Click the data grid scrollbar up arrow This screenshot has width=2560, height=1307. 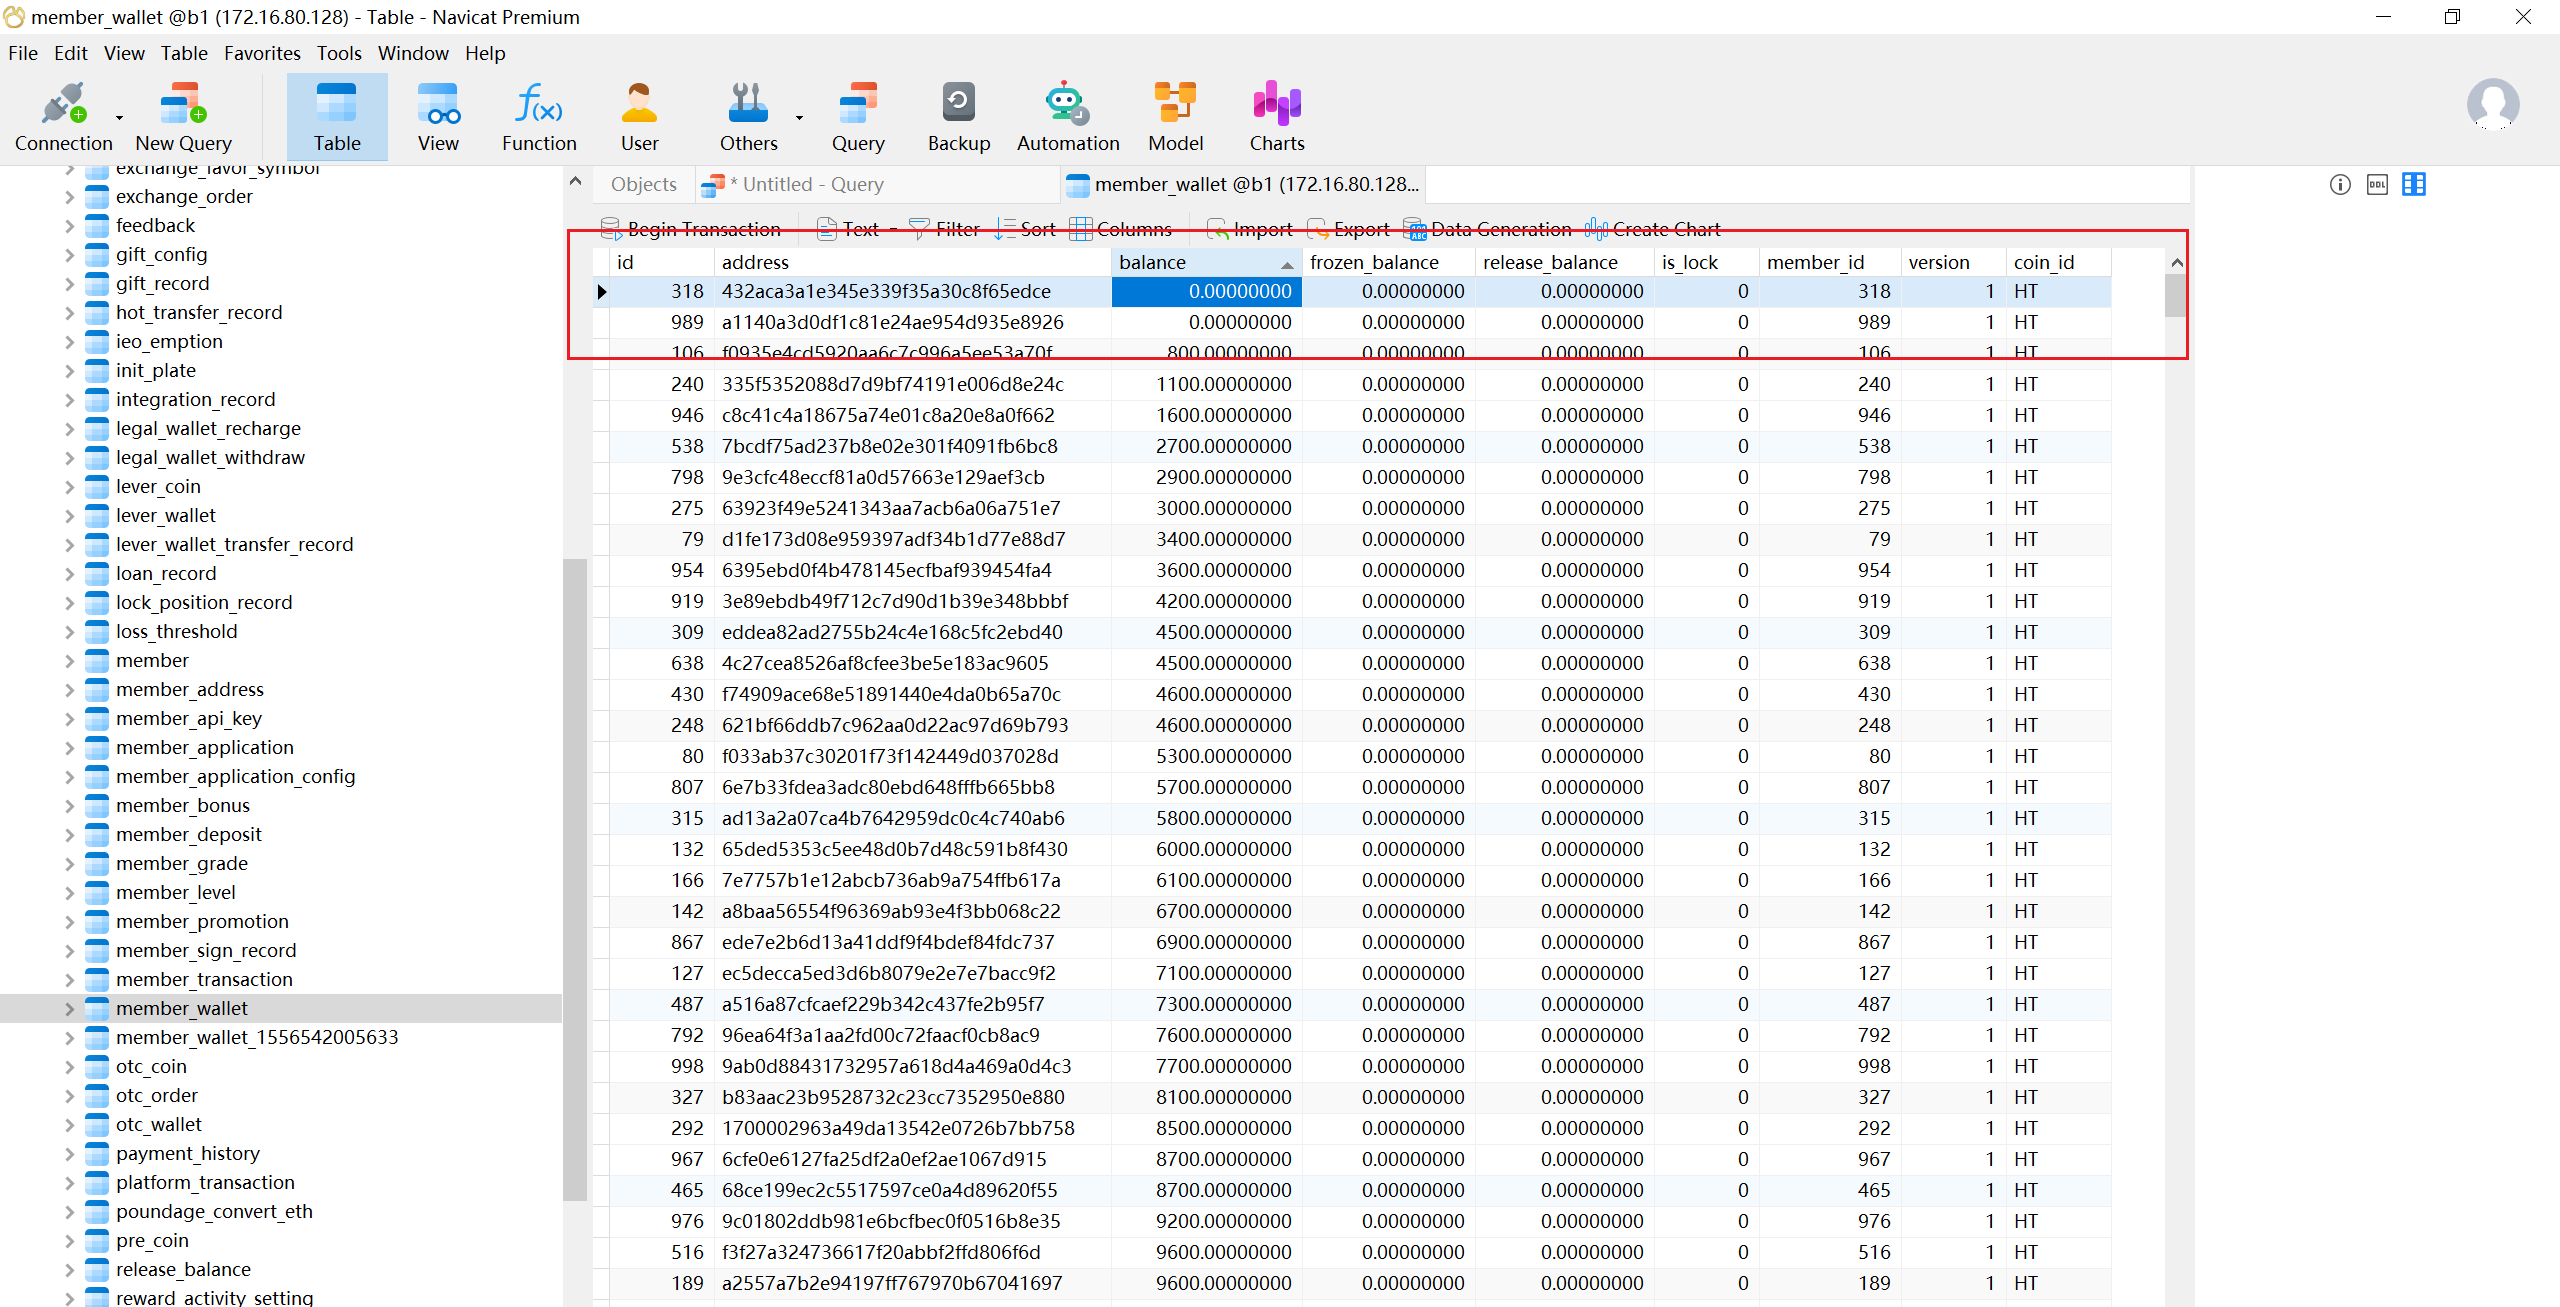2176,262
